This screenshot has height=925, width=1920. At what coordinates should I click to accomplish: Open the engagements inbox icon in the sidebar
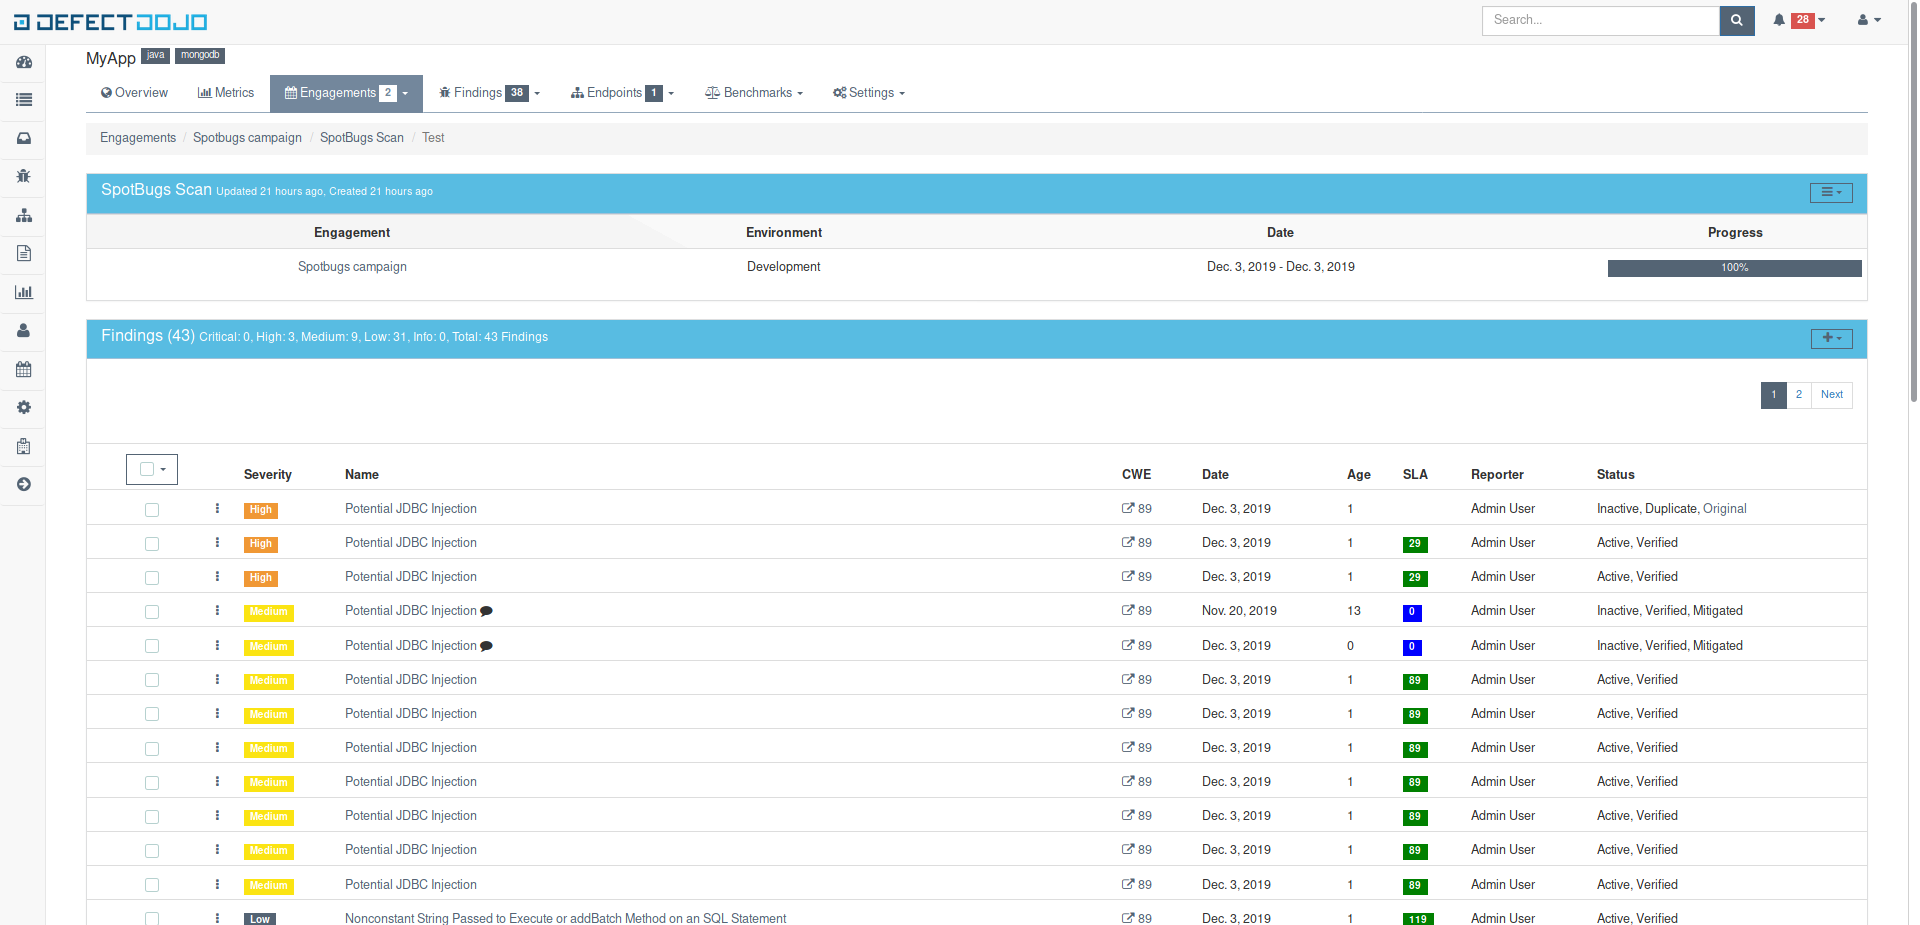[24, 138]
